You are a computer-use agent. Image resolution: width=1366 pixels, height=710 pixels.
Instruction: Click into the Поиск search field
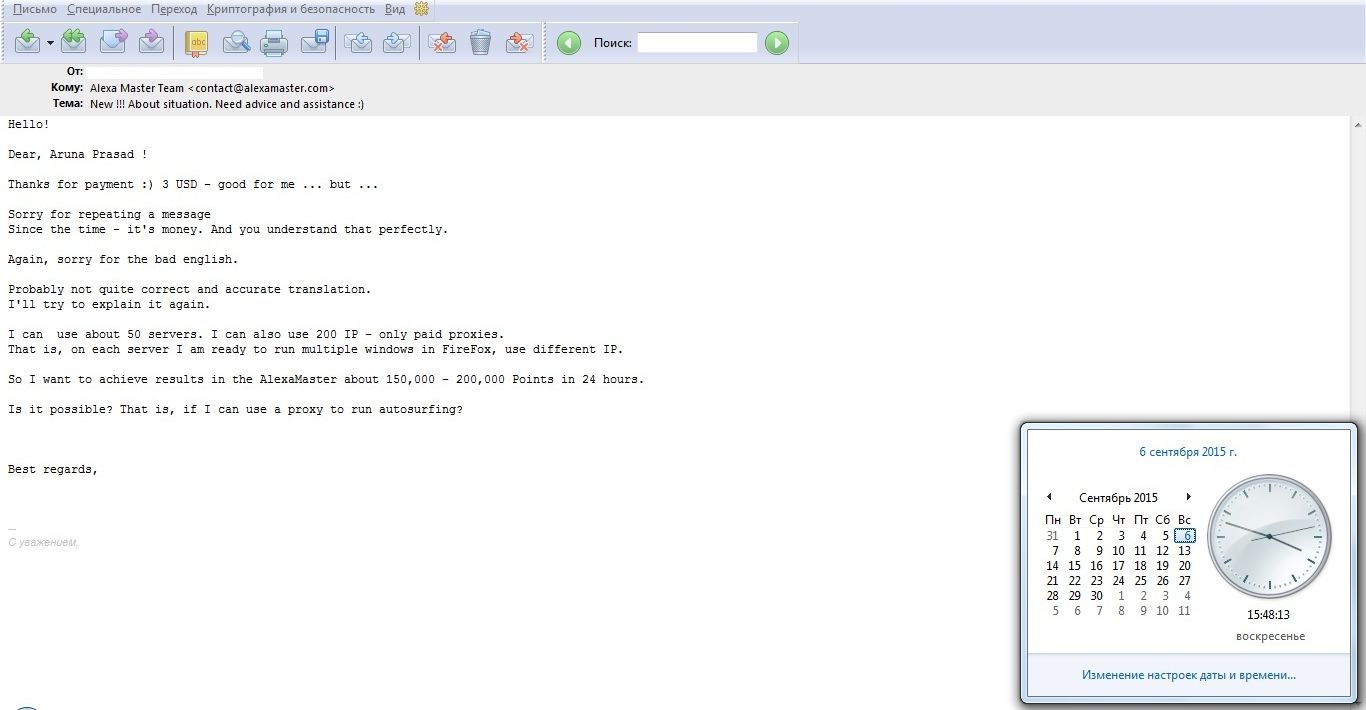[x=697, y=43]
